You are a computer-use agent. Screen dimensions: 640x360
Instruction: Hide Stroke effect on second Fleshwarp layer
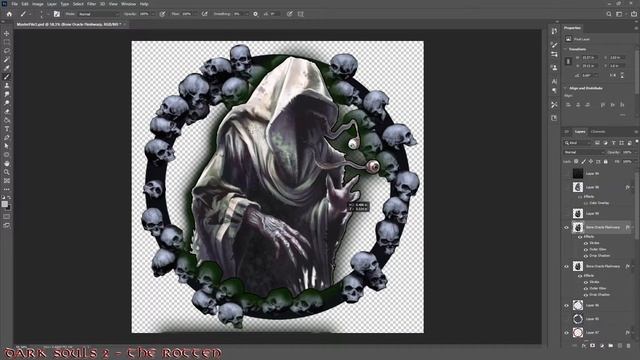click(586, 282)
